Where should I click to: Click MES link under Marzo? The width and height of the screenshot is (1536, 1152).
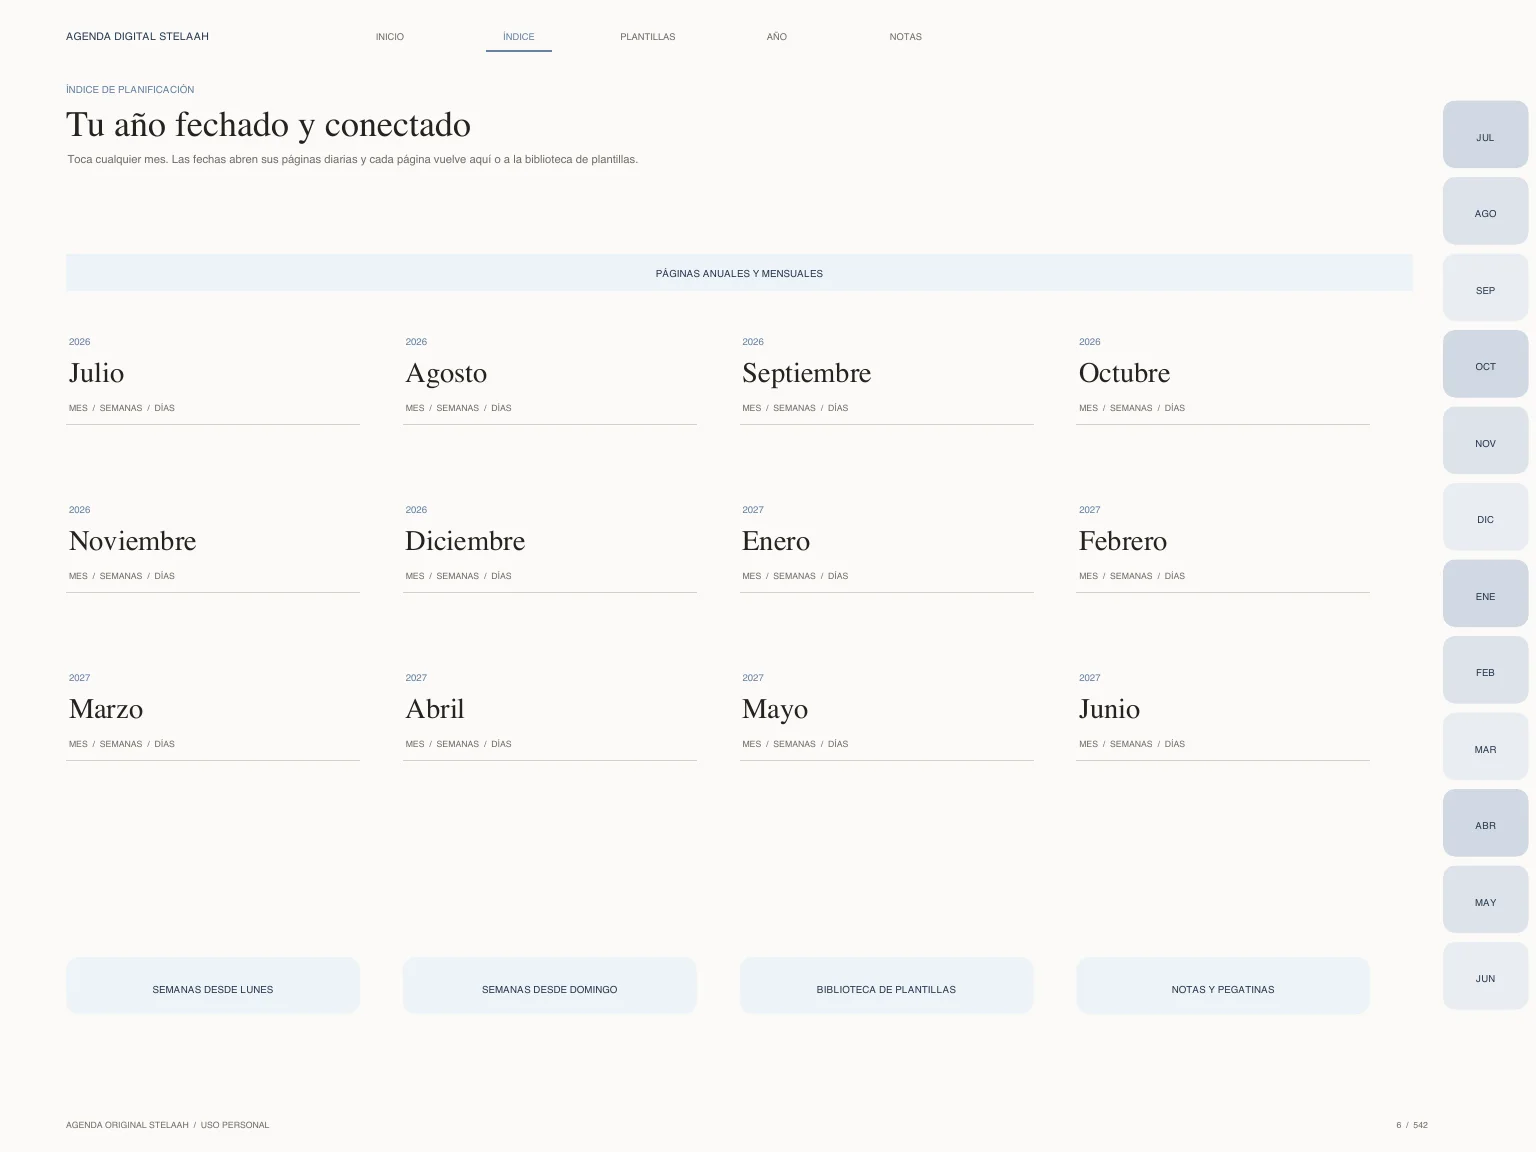(x=78, y=744)
